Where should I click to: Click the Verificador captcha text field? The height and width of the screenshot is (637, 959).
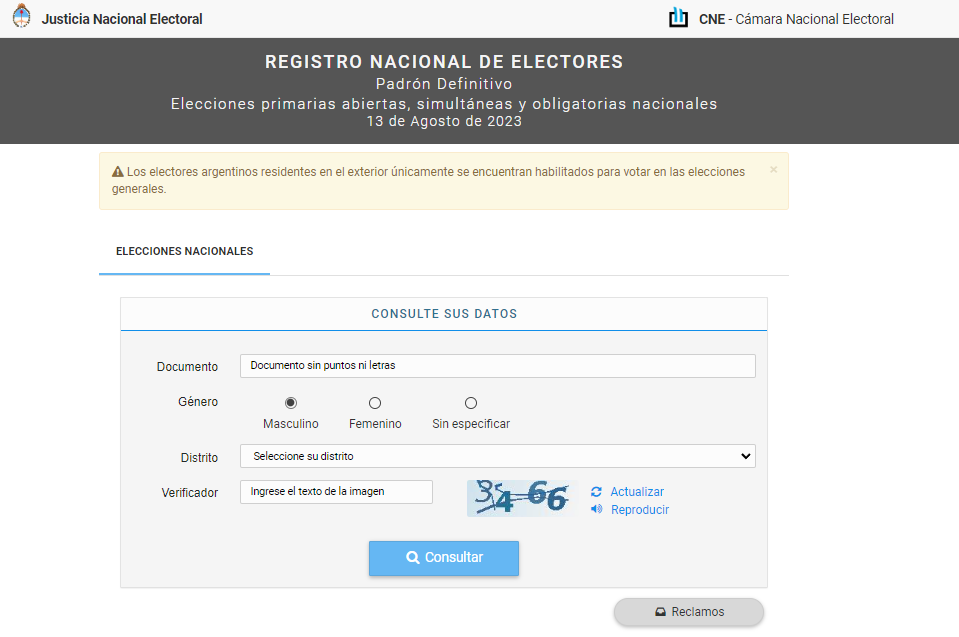pos(336,492)
